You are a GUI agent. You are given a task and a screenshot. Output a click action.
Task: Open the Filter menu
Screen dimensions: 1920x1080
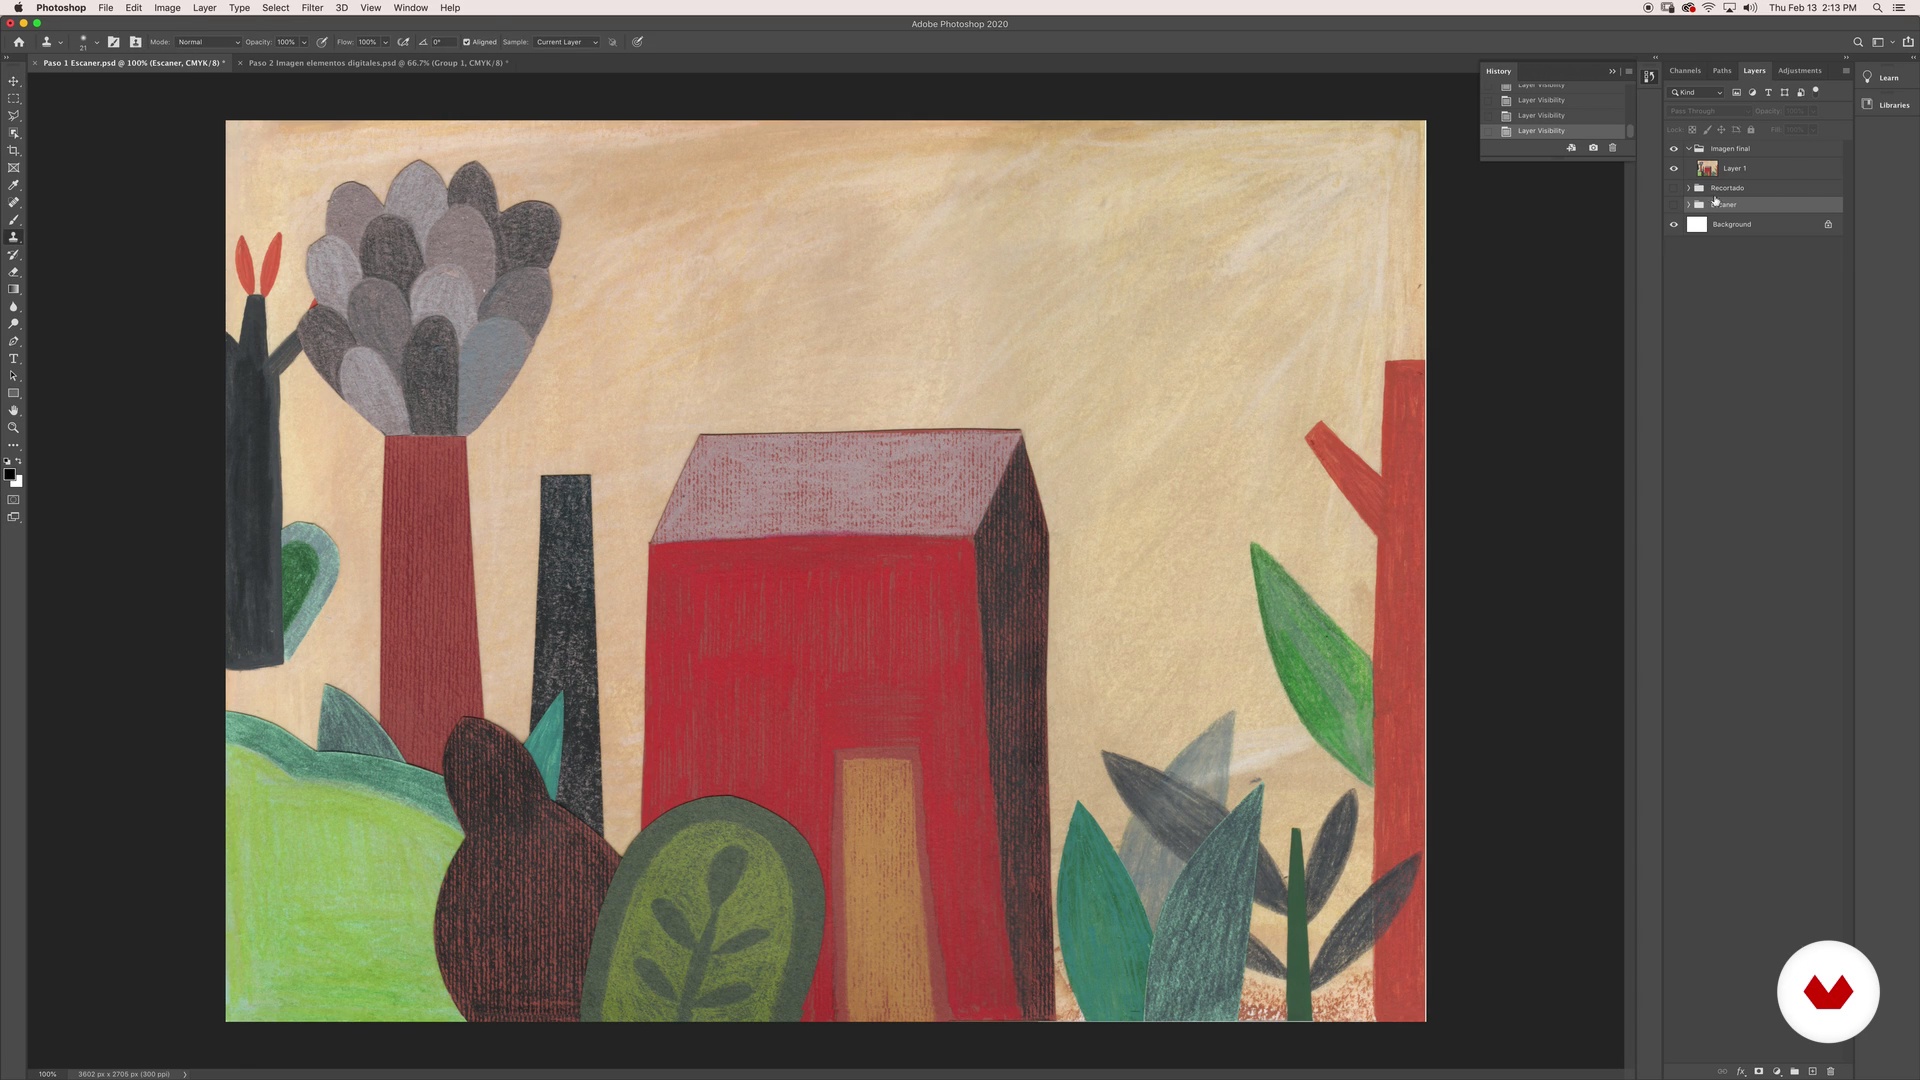point(312,8)
